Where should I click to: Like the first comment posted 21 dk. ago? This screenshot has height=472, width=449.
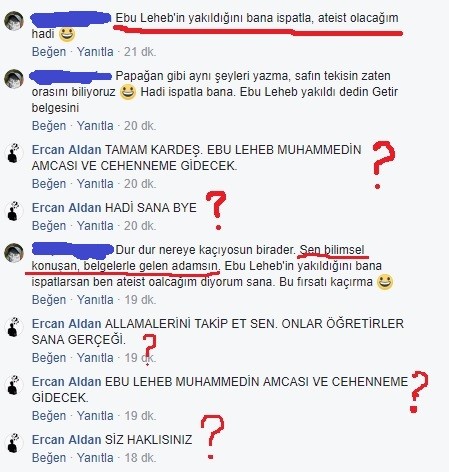click(49, 52)
